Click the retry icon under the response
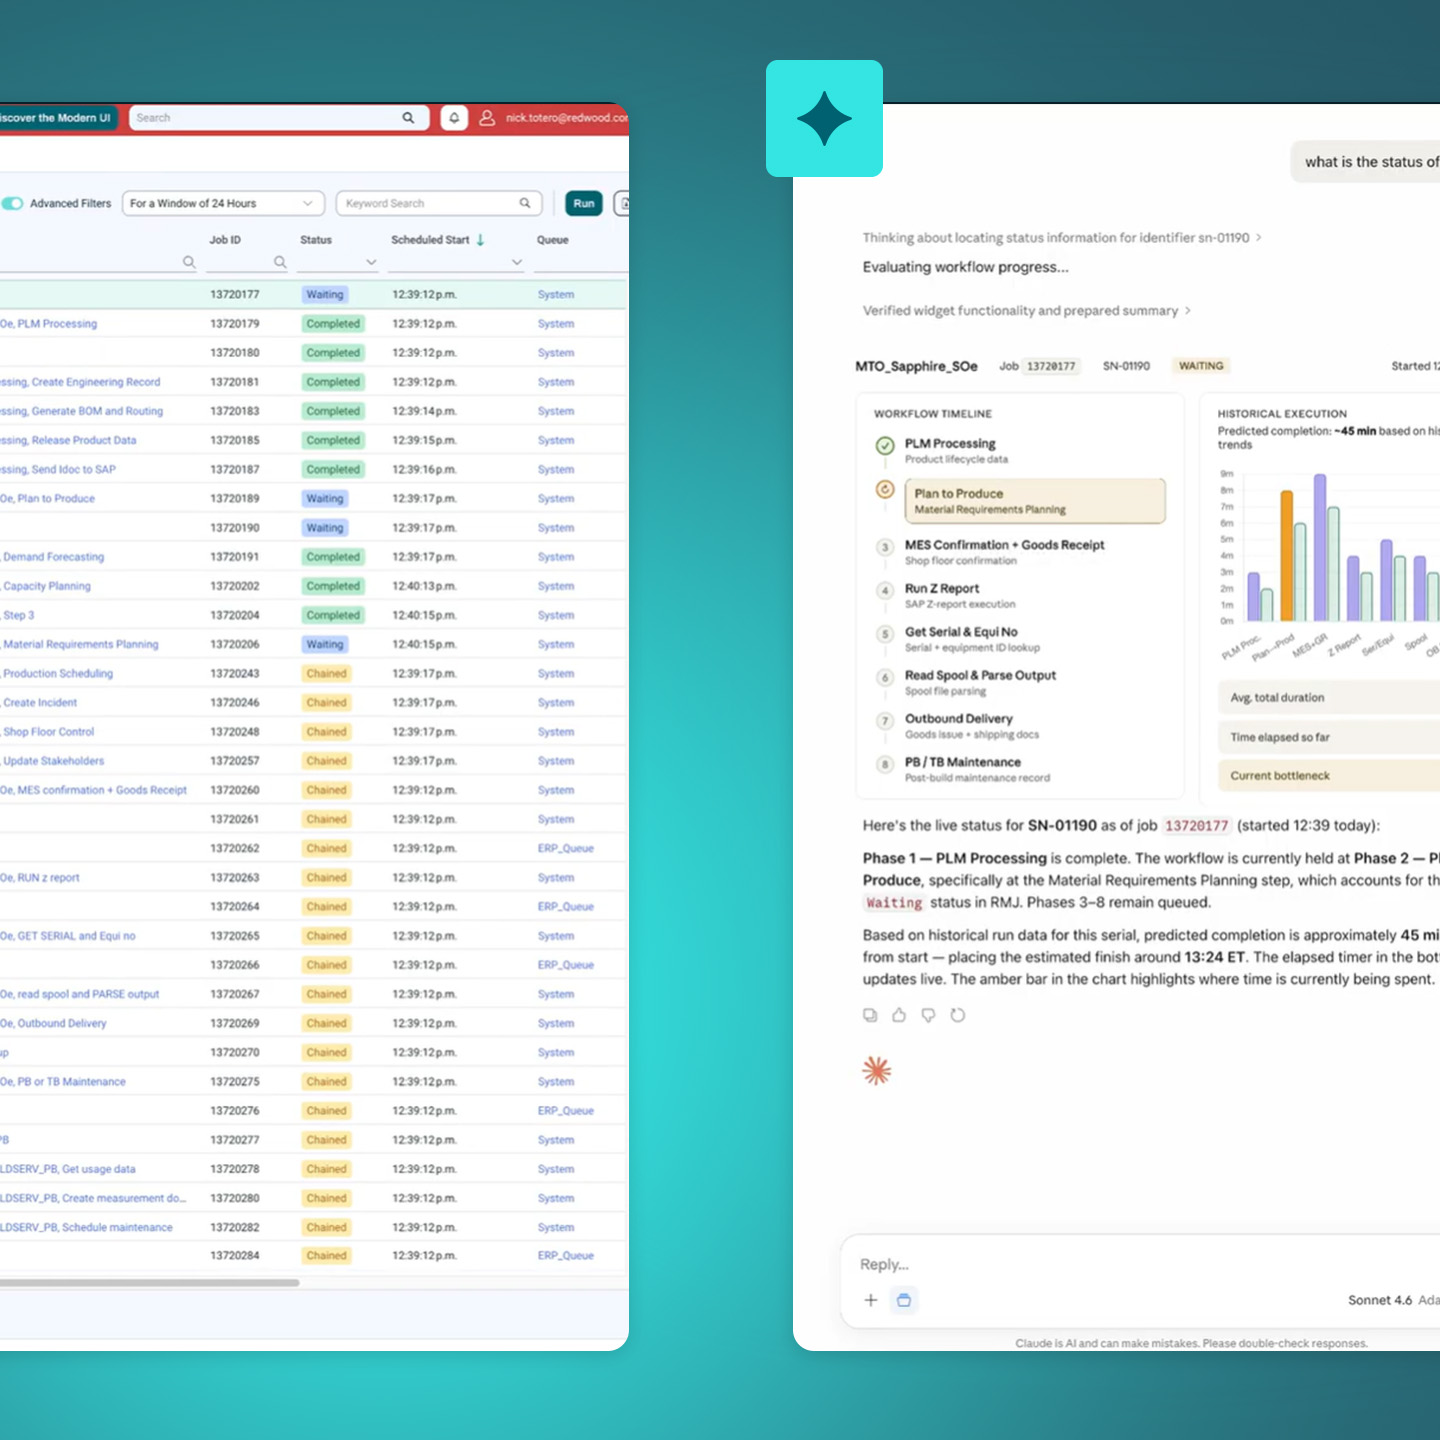 pyautogui.click(x=958, y=1015)
